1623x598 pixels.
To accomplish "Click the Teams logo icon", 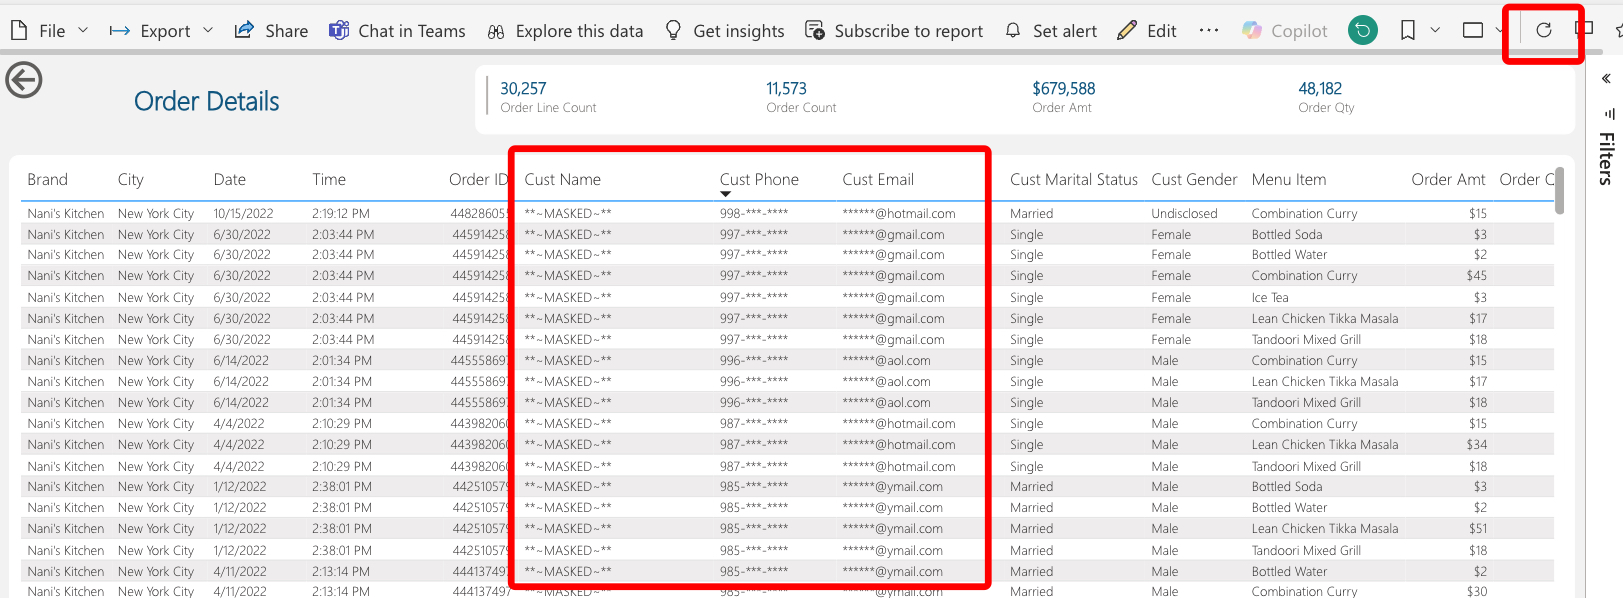I will (339, 31).
